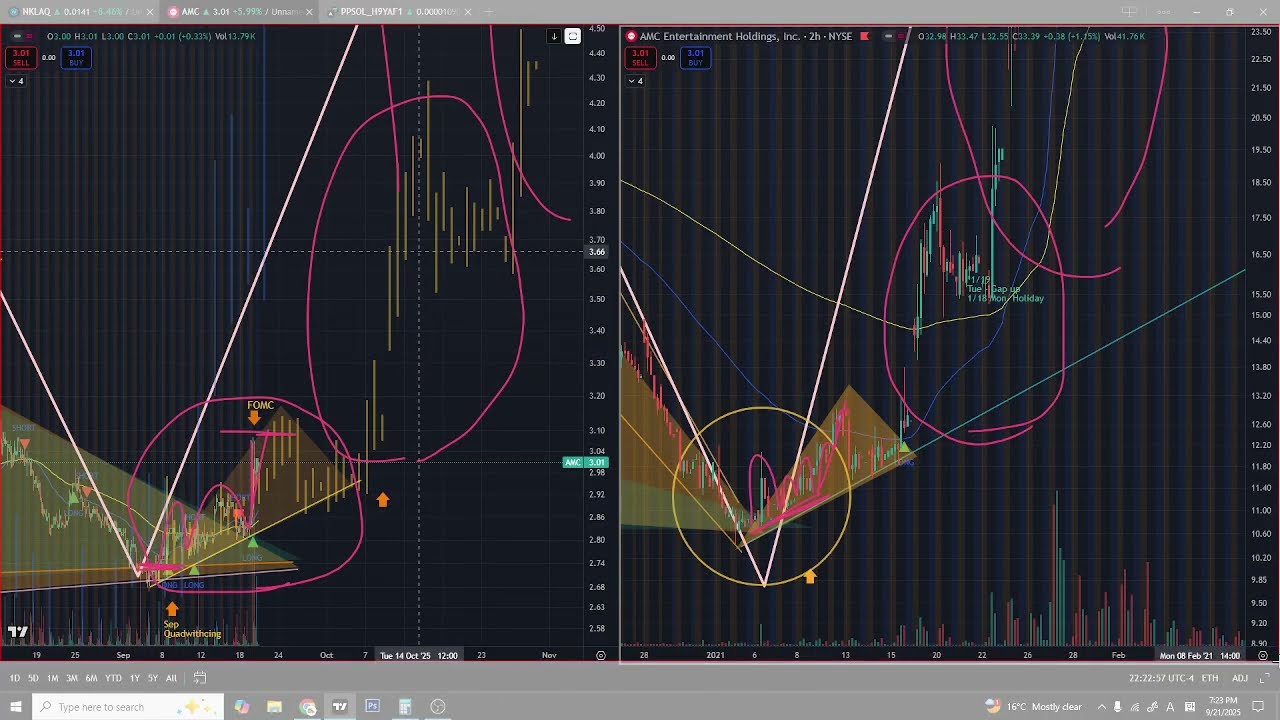The image size is (1280, 720).
Task: Close the PPSOL_H9YAF1 tab
Action: (x=468, y=12)
